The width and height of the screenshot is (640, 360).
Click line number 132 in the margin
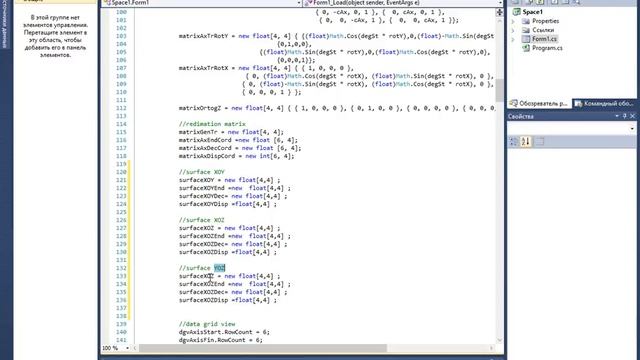click(x=121, y=268)
